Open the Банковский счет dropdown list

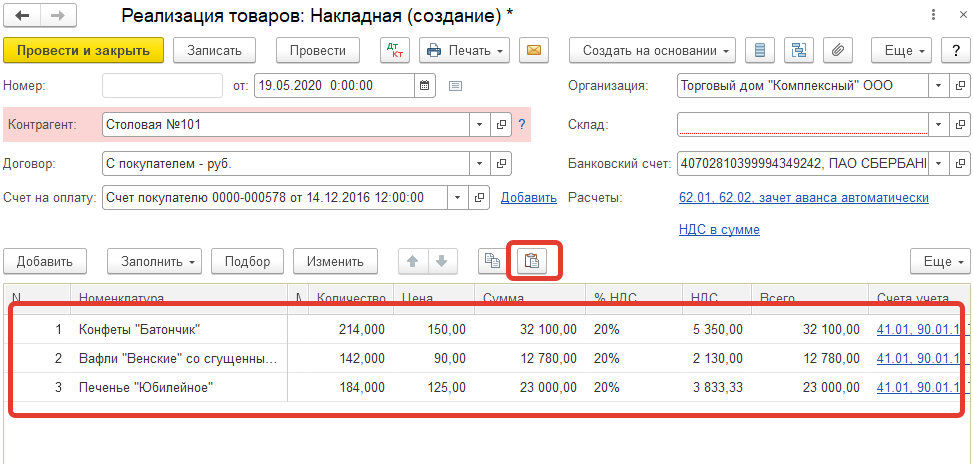[x=938, y=164]
